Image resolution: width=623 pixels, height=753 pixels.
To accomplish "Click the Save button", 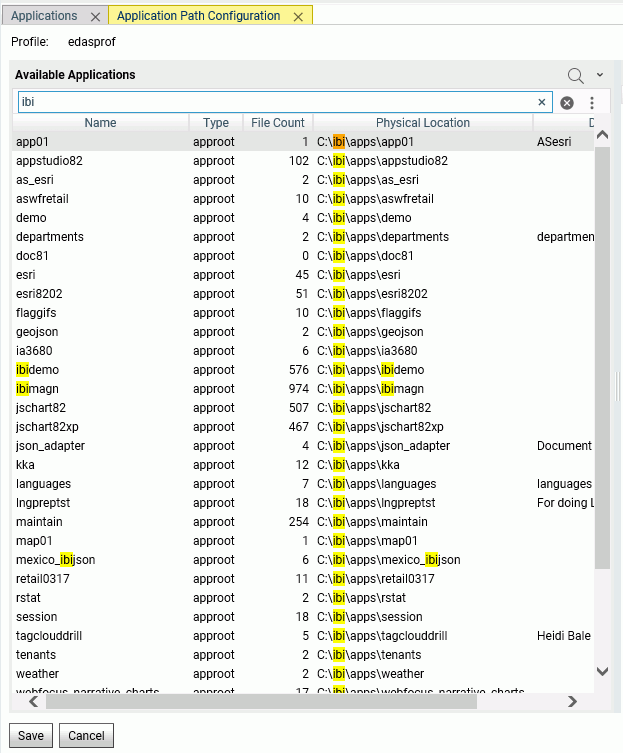I will [x=31, y=735].
